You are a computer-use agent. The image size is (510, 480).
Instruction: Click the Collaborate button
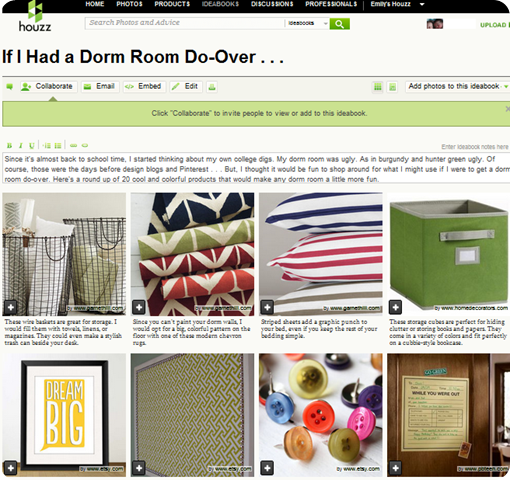pyautogui.click(x=49, y=87)
